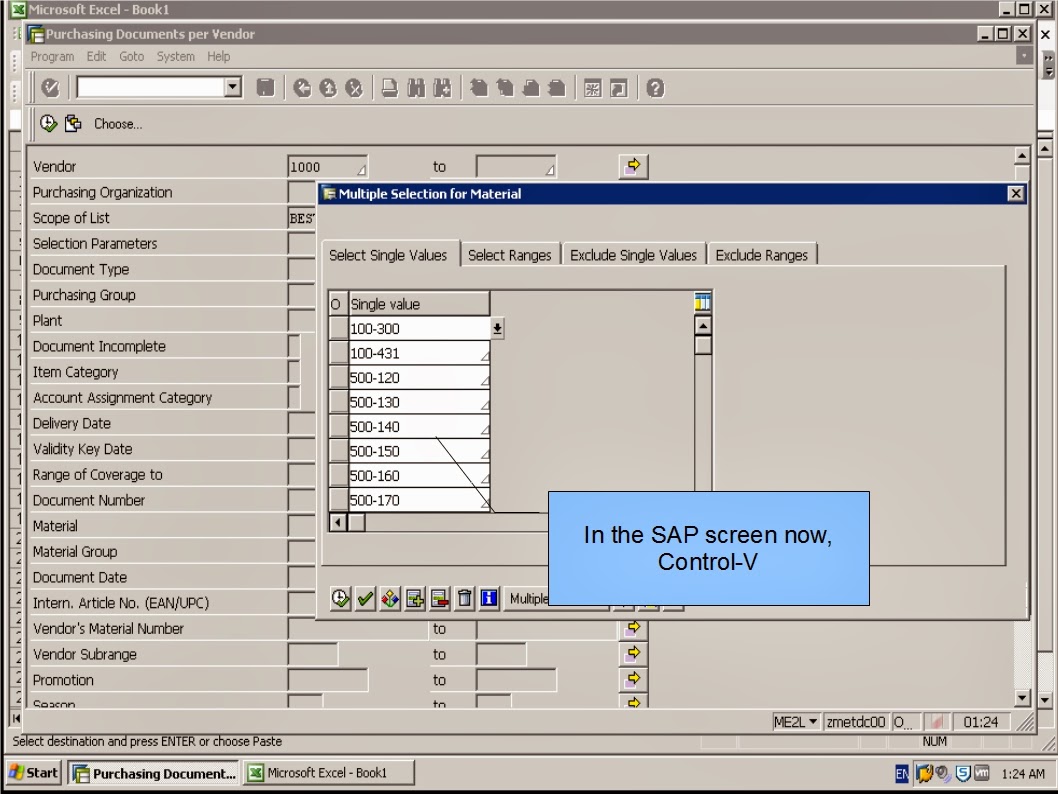Open the Multiple Selection help with the blue info icon
Screen dimensions: 1058x794
pos(489,598)
